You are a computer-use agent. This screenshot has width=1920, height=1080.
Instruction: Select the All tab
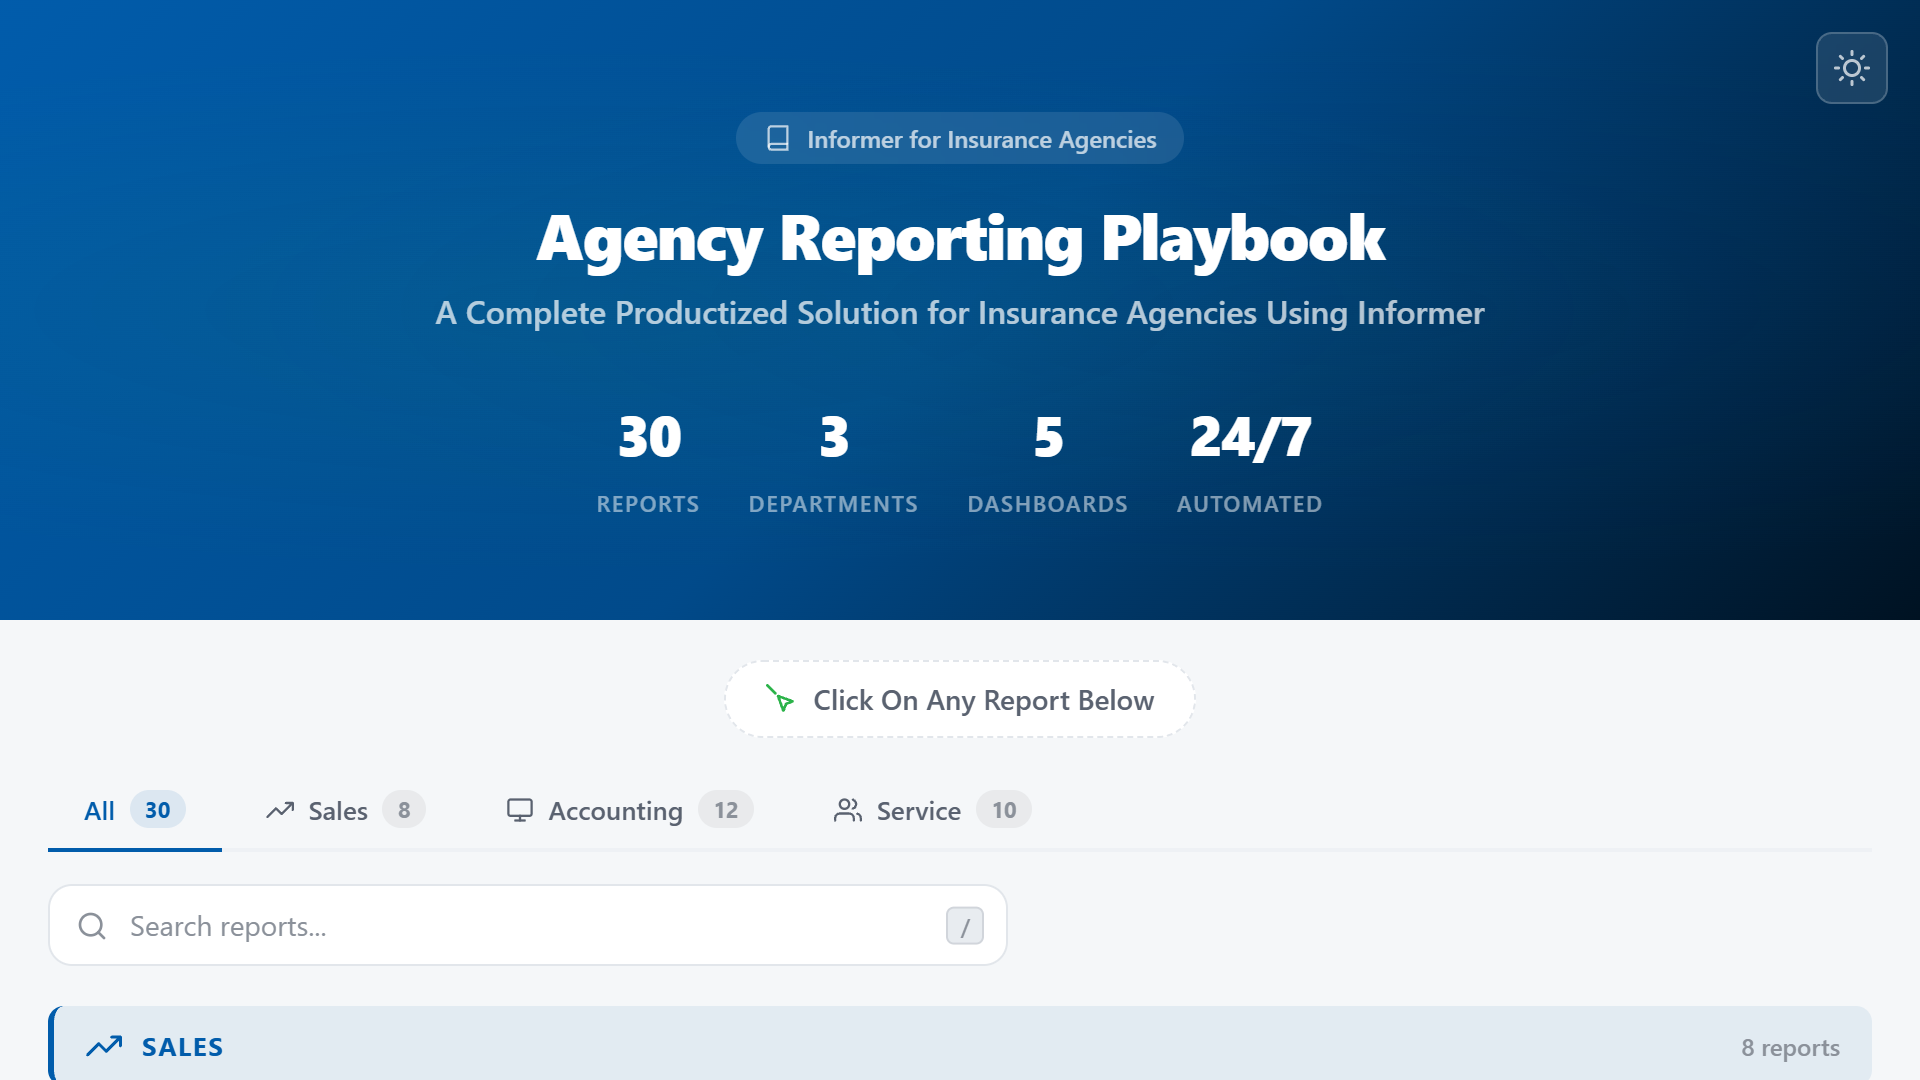[99, 810]
